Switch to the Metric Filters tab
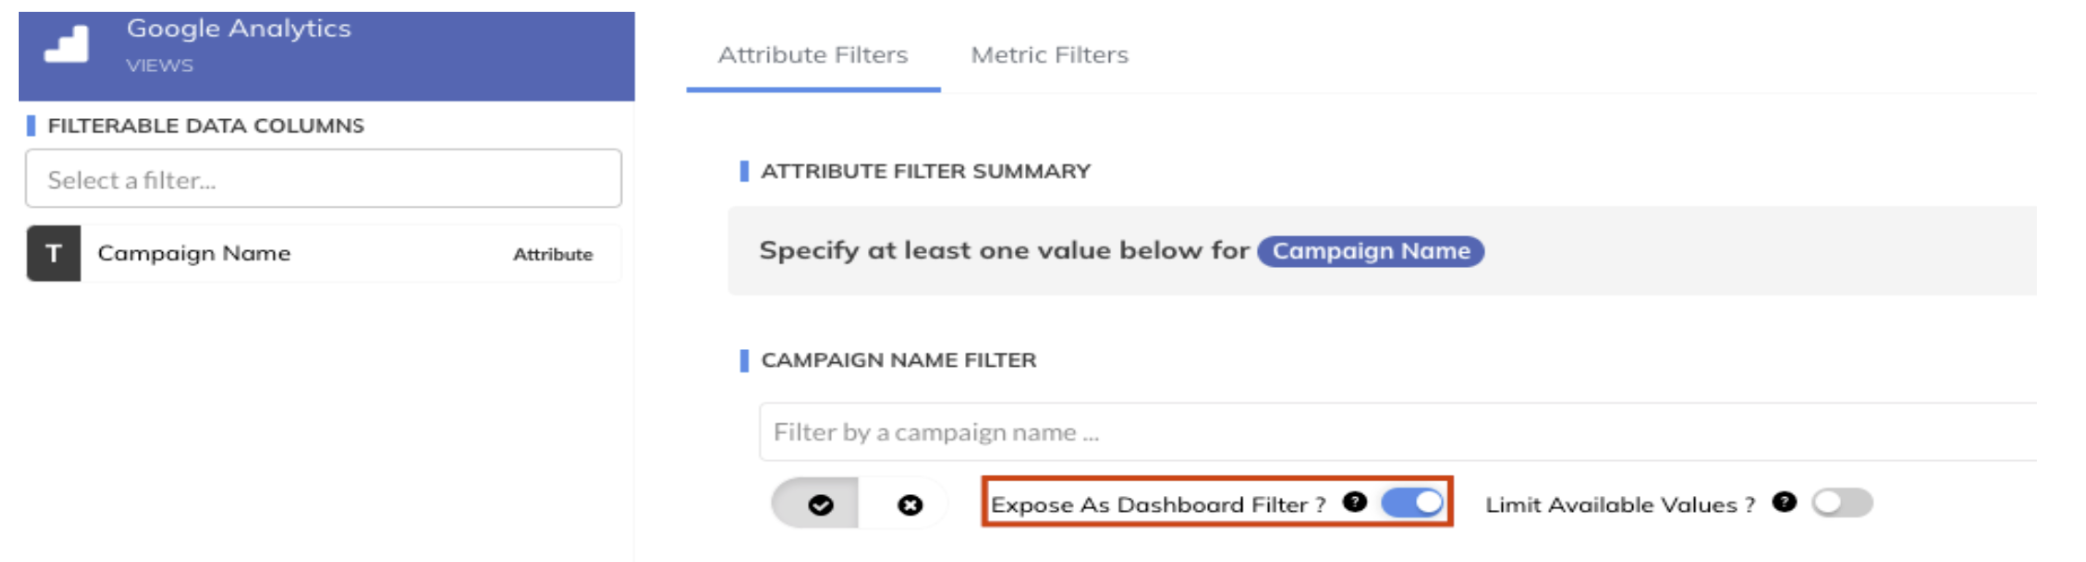Viewport: 2086px width, 562px height. click(x=1049, y=55)
